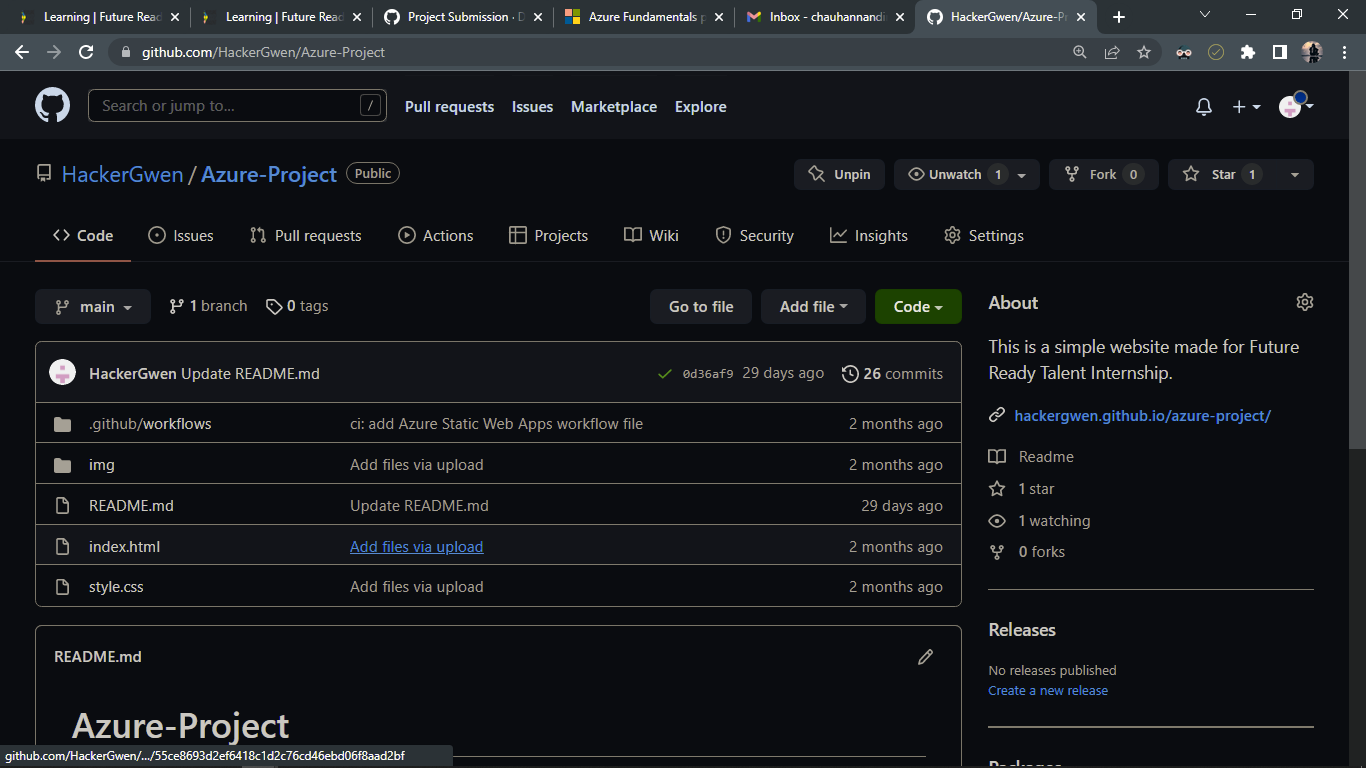Click Marketplace in top navigation
Viewport: 1366px width, 768px height.
[x=614, y=107]
